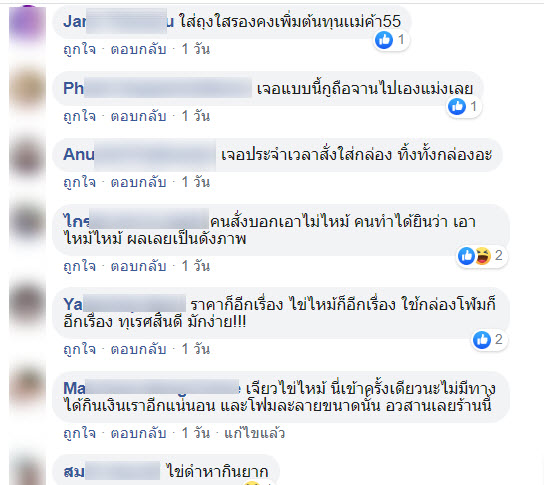The image size is (544, 485).
Task: Click 1 วัน timestamp under Anu's comment
Action: point(196,182)
